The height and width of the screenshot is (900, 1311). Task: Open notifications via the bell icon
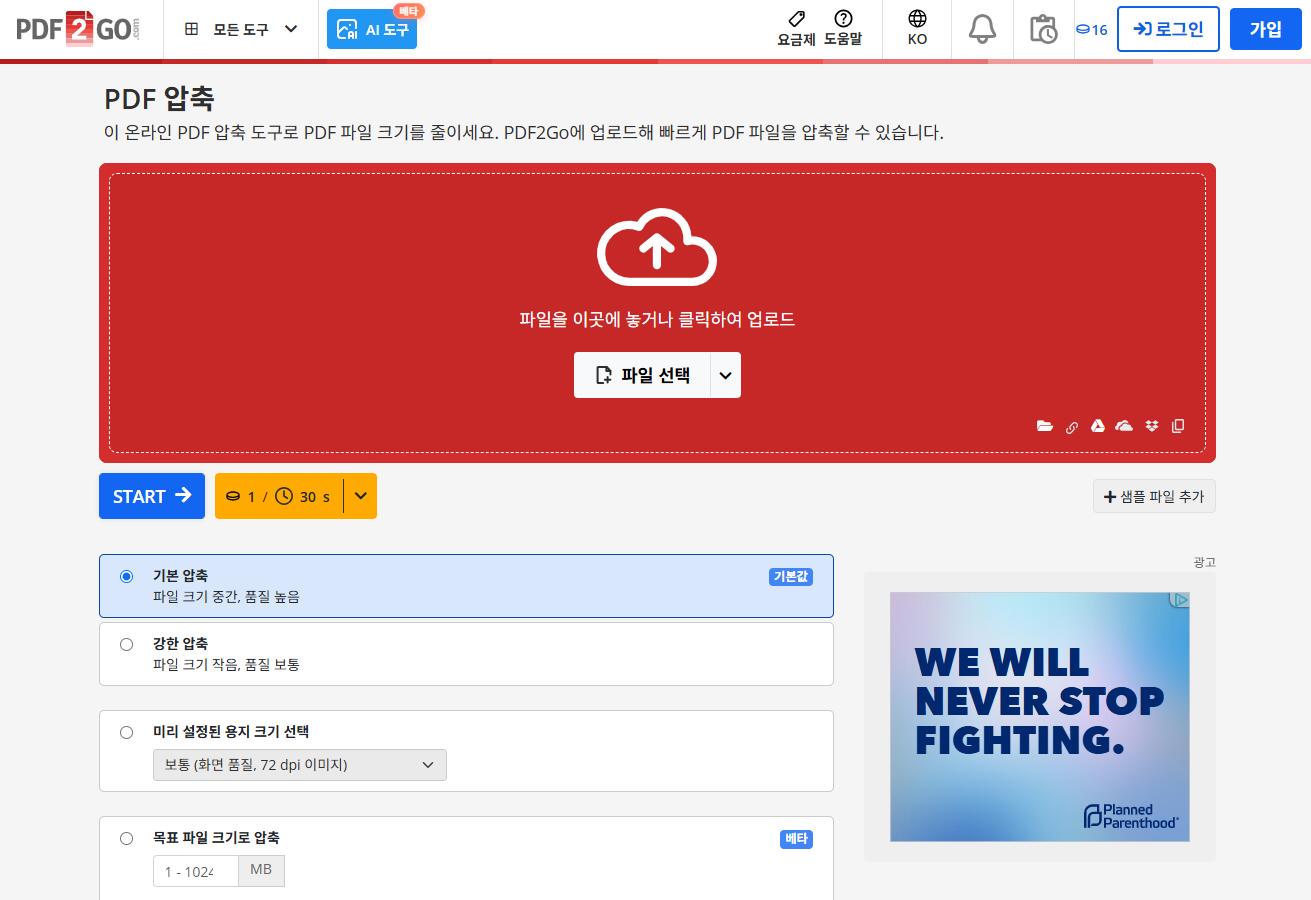coord(982,29)
